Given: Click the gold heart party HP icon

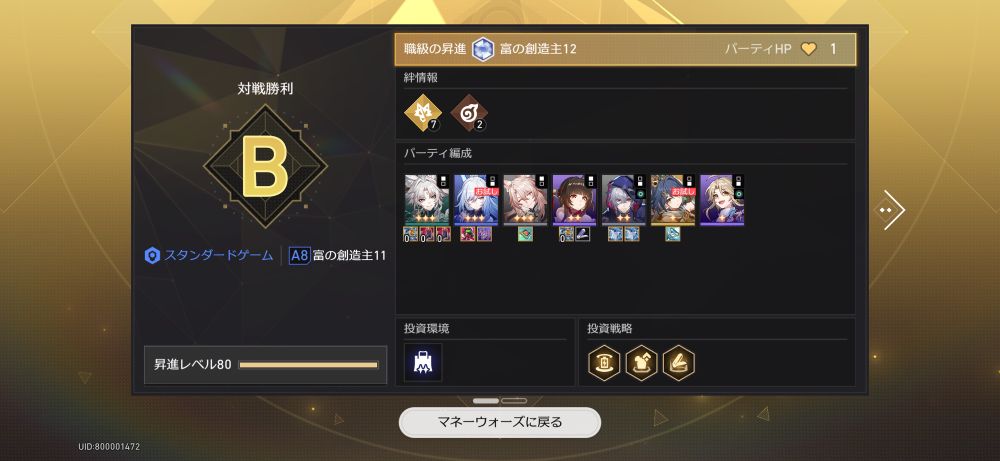Looking at the screenshot, I should [x=809, y=49].
